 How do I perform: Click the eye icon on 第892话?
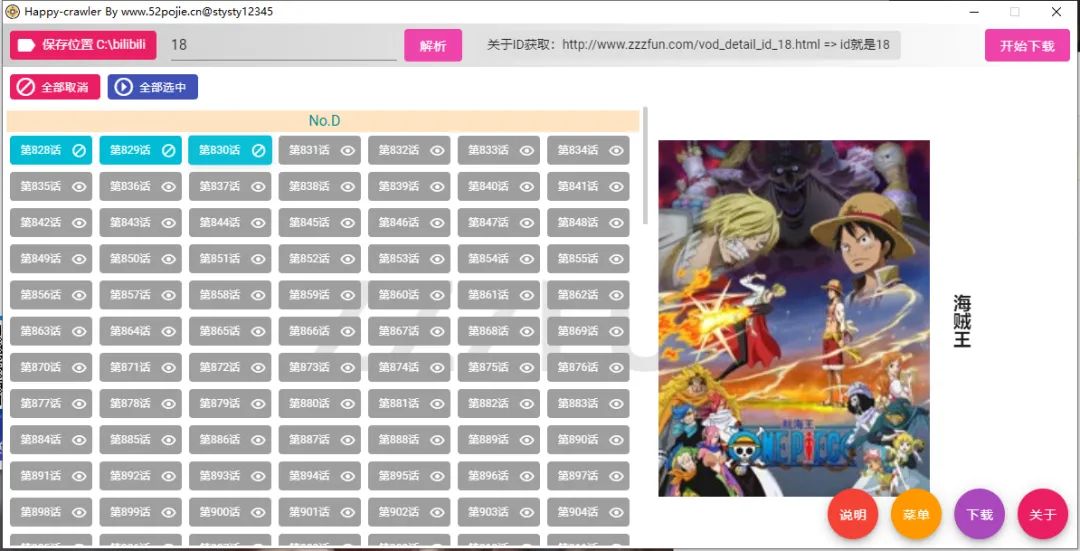coord(169,476)
